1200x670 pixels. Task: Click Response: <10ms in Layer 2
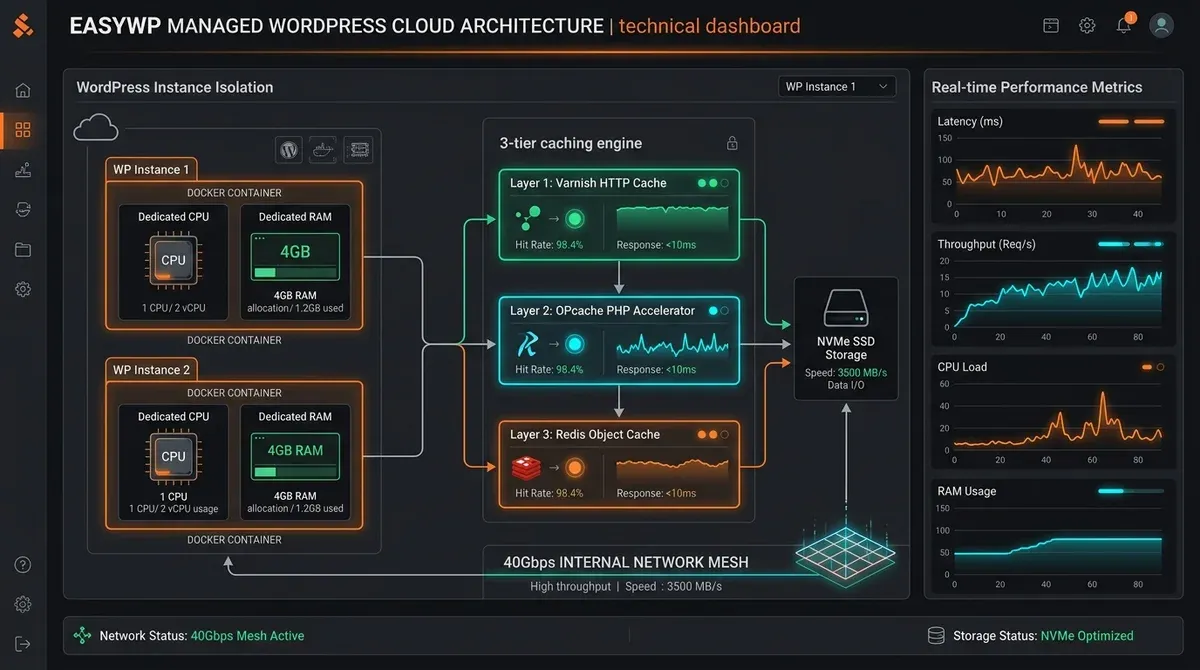click(x=656, y=370)
